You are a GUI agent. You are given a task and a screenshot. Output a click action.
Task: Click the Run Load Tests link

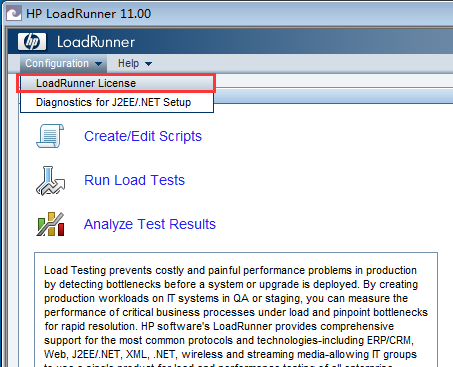[134, 180]
